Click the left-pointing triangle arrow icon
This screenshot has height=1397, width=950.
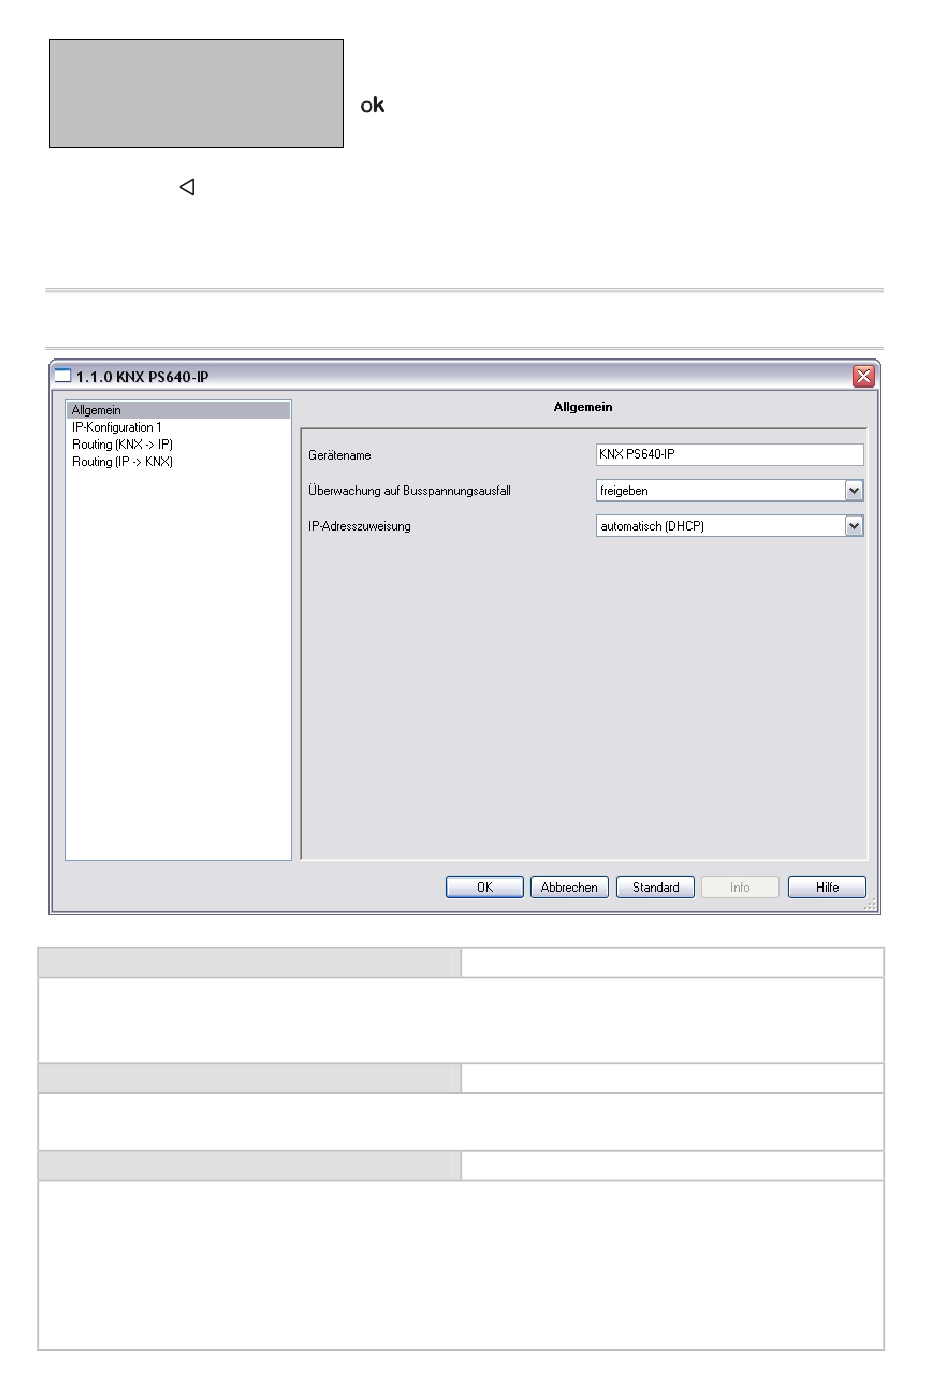187,187
